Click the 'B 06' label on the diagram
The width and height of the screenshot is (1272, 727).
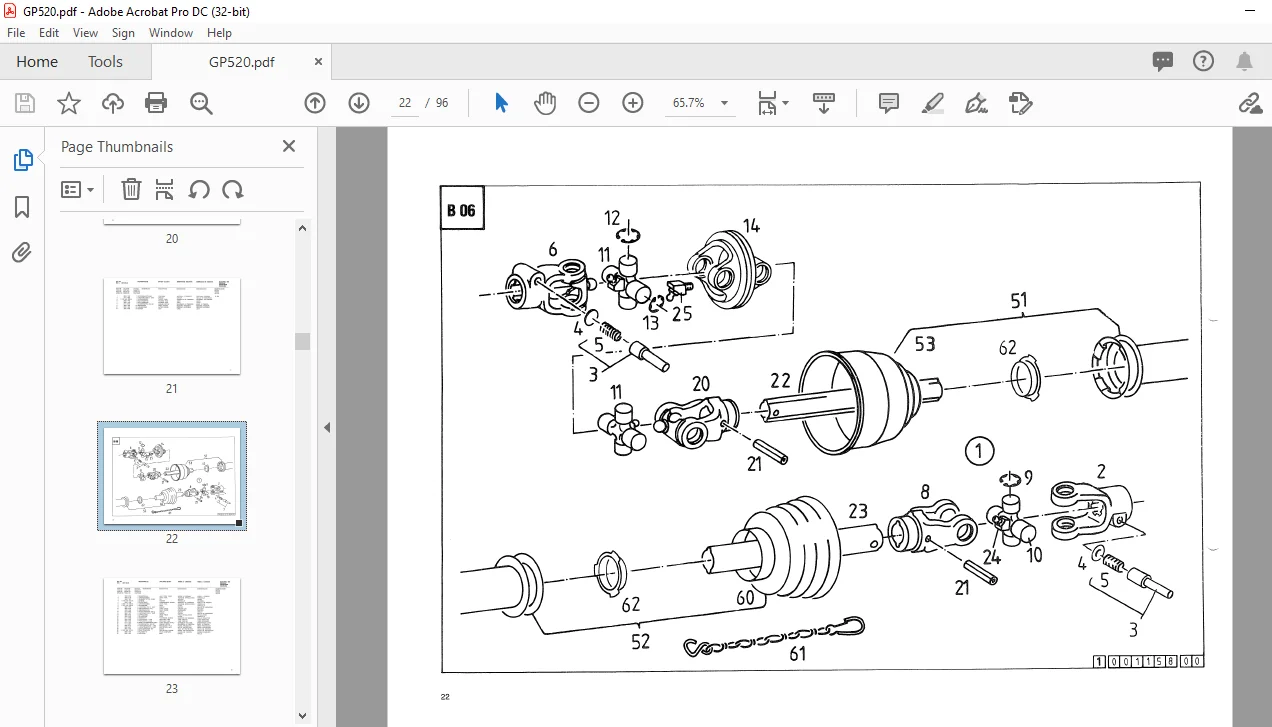[462, 209]
